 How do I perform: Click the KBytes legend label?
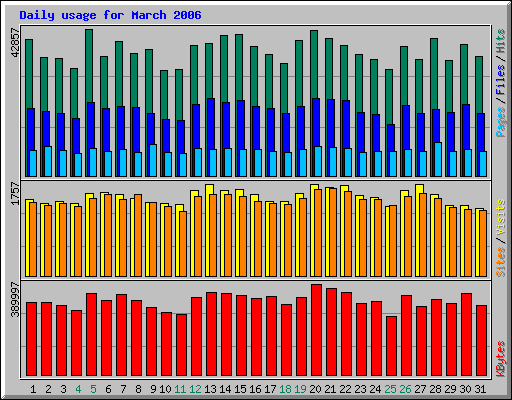tap(501, 359)
